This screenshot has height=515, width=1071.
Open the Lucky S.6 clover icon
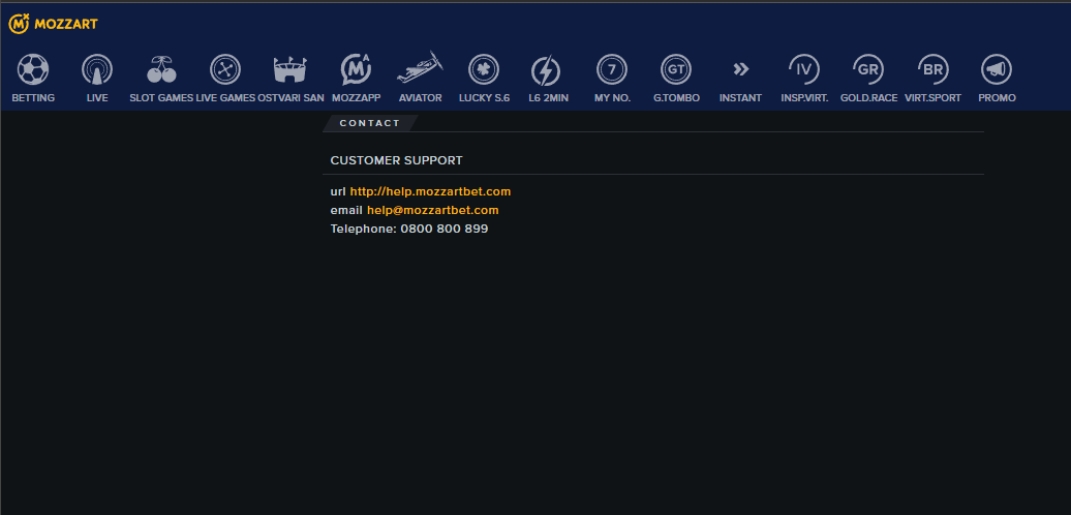[x=484, y=70]
